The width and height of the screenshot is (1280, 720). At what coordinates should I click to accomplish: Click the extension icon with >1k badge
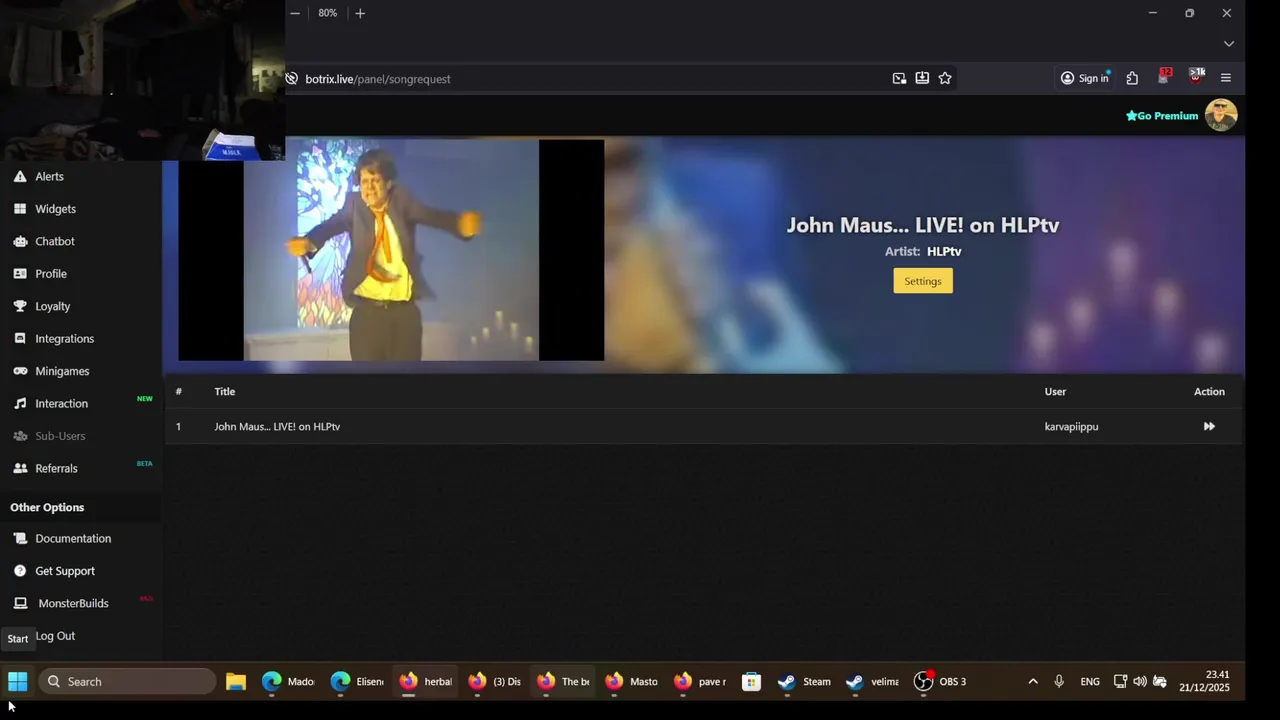click(1196, 77)
